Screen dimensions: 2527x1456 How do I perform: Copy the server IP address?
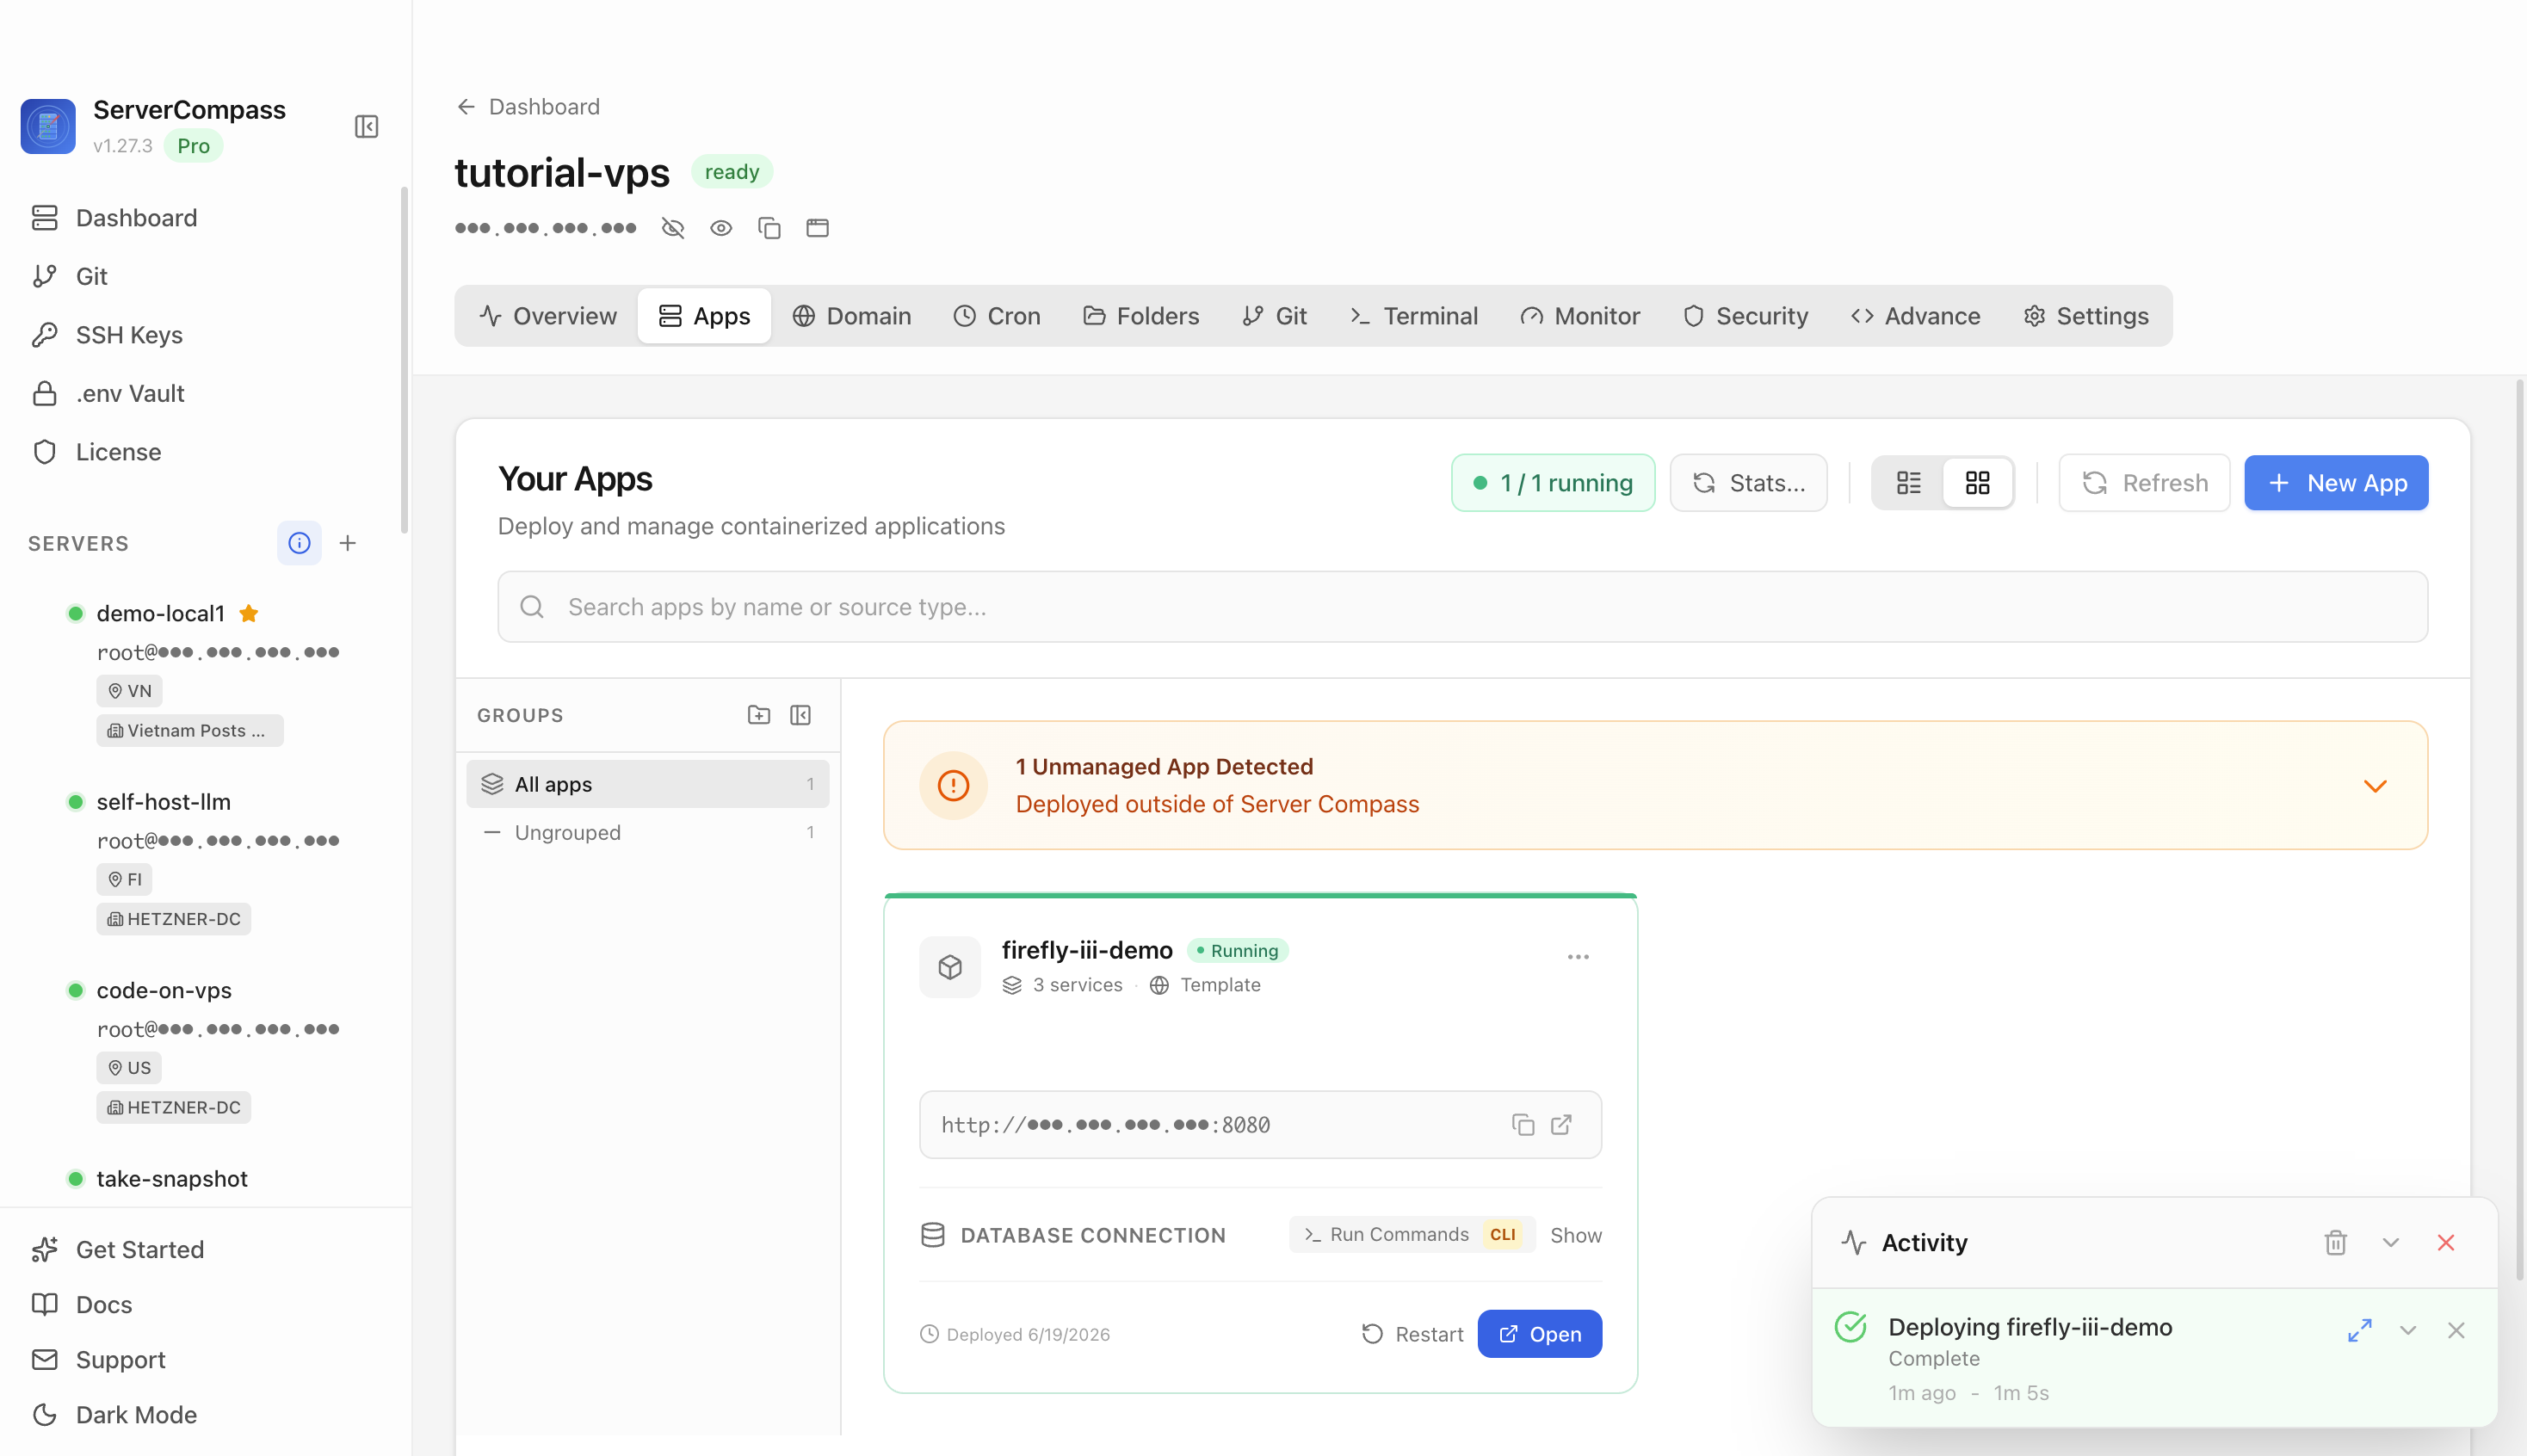click(769, 228)
